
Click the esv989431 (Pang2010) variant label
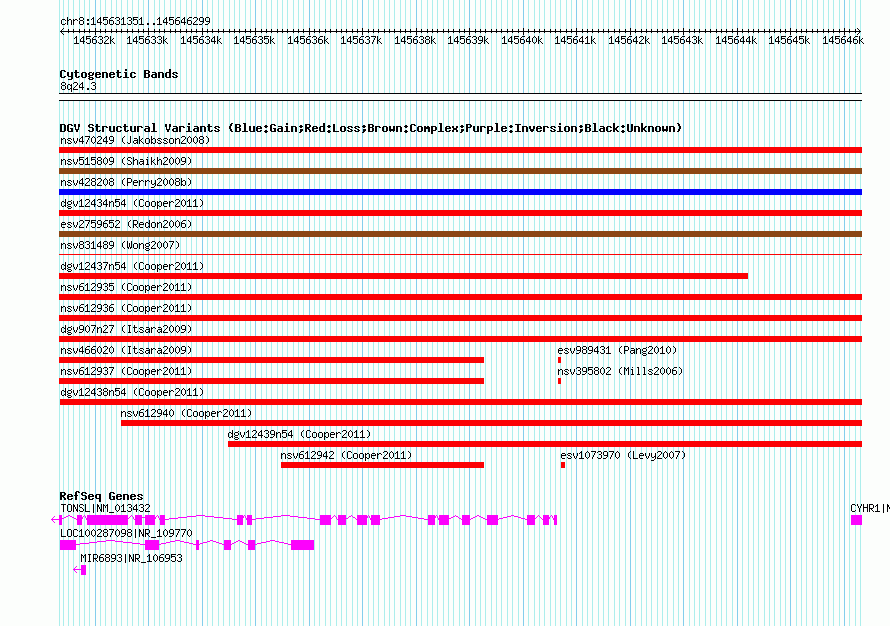pos(617,350)
